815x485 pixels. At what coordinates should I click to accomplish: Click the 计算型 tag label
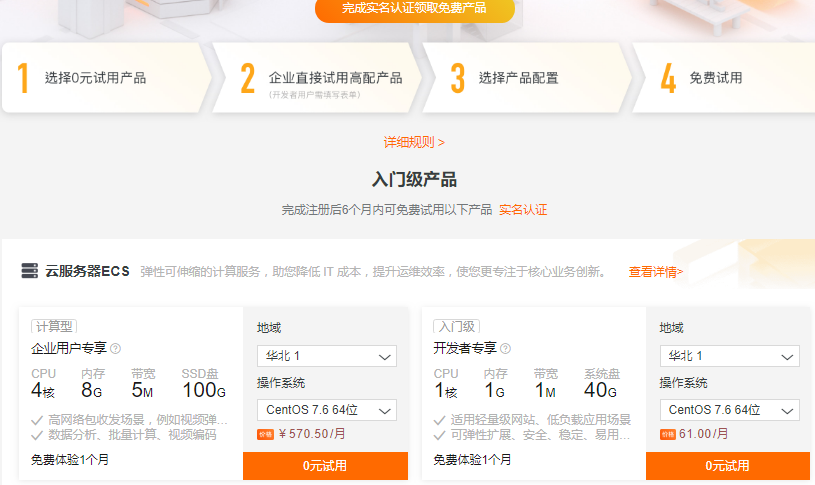(54, 326)
